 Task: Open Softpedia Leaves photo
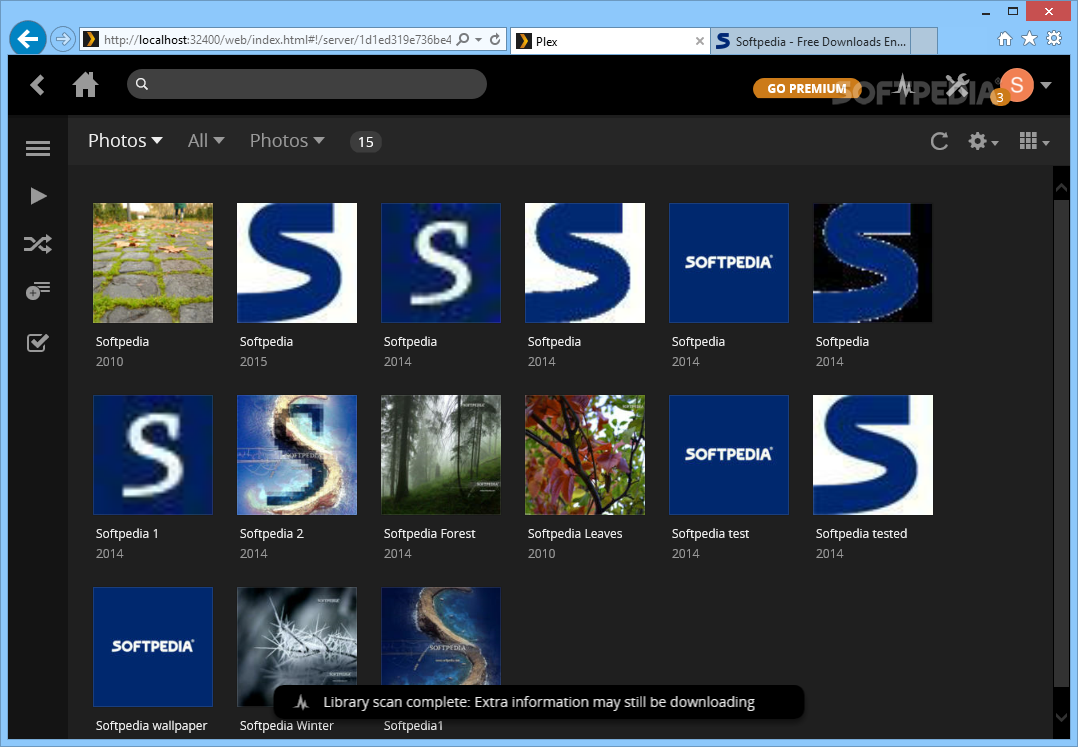585,455
